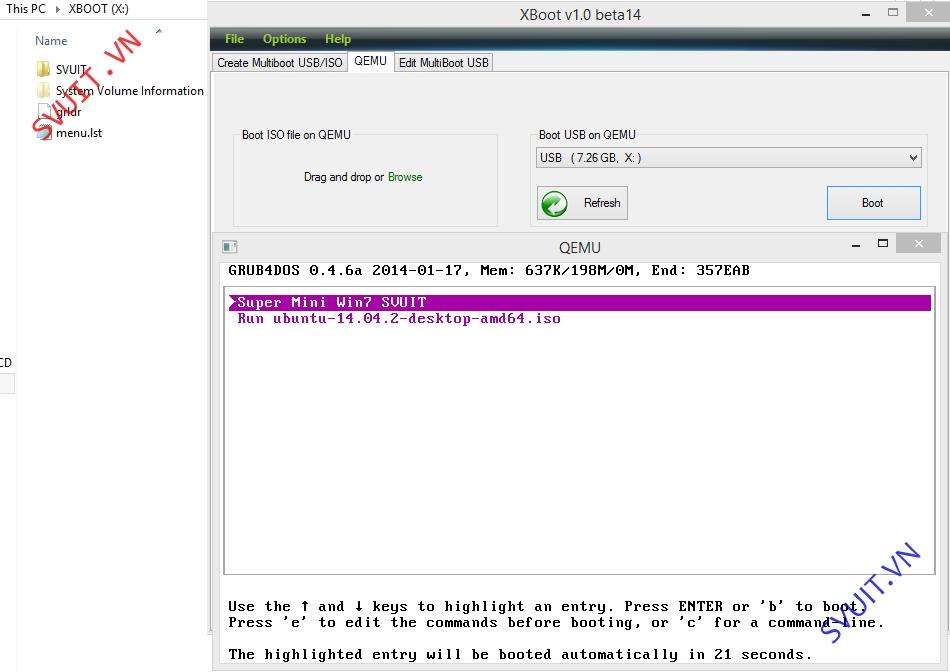Click the QEMU window system icon
Screen dimensions: 950x672
point(230,247)
